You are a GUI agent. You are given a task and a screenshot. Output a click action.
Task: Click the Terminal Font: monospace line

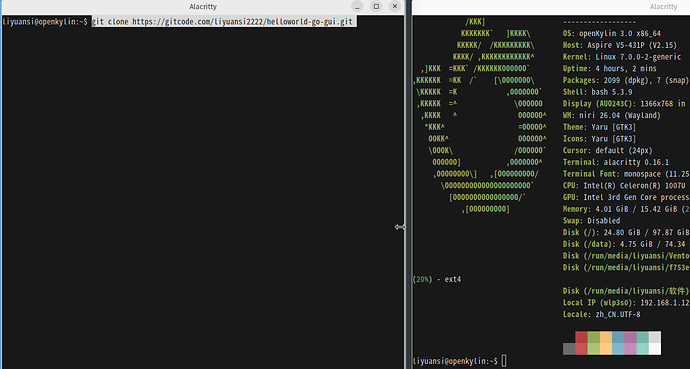tap(626, 174)
